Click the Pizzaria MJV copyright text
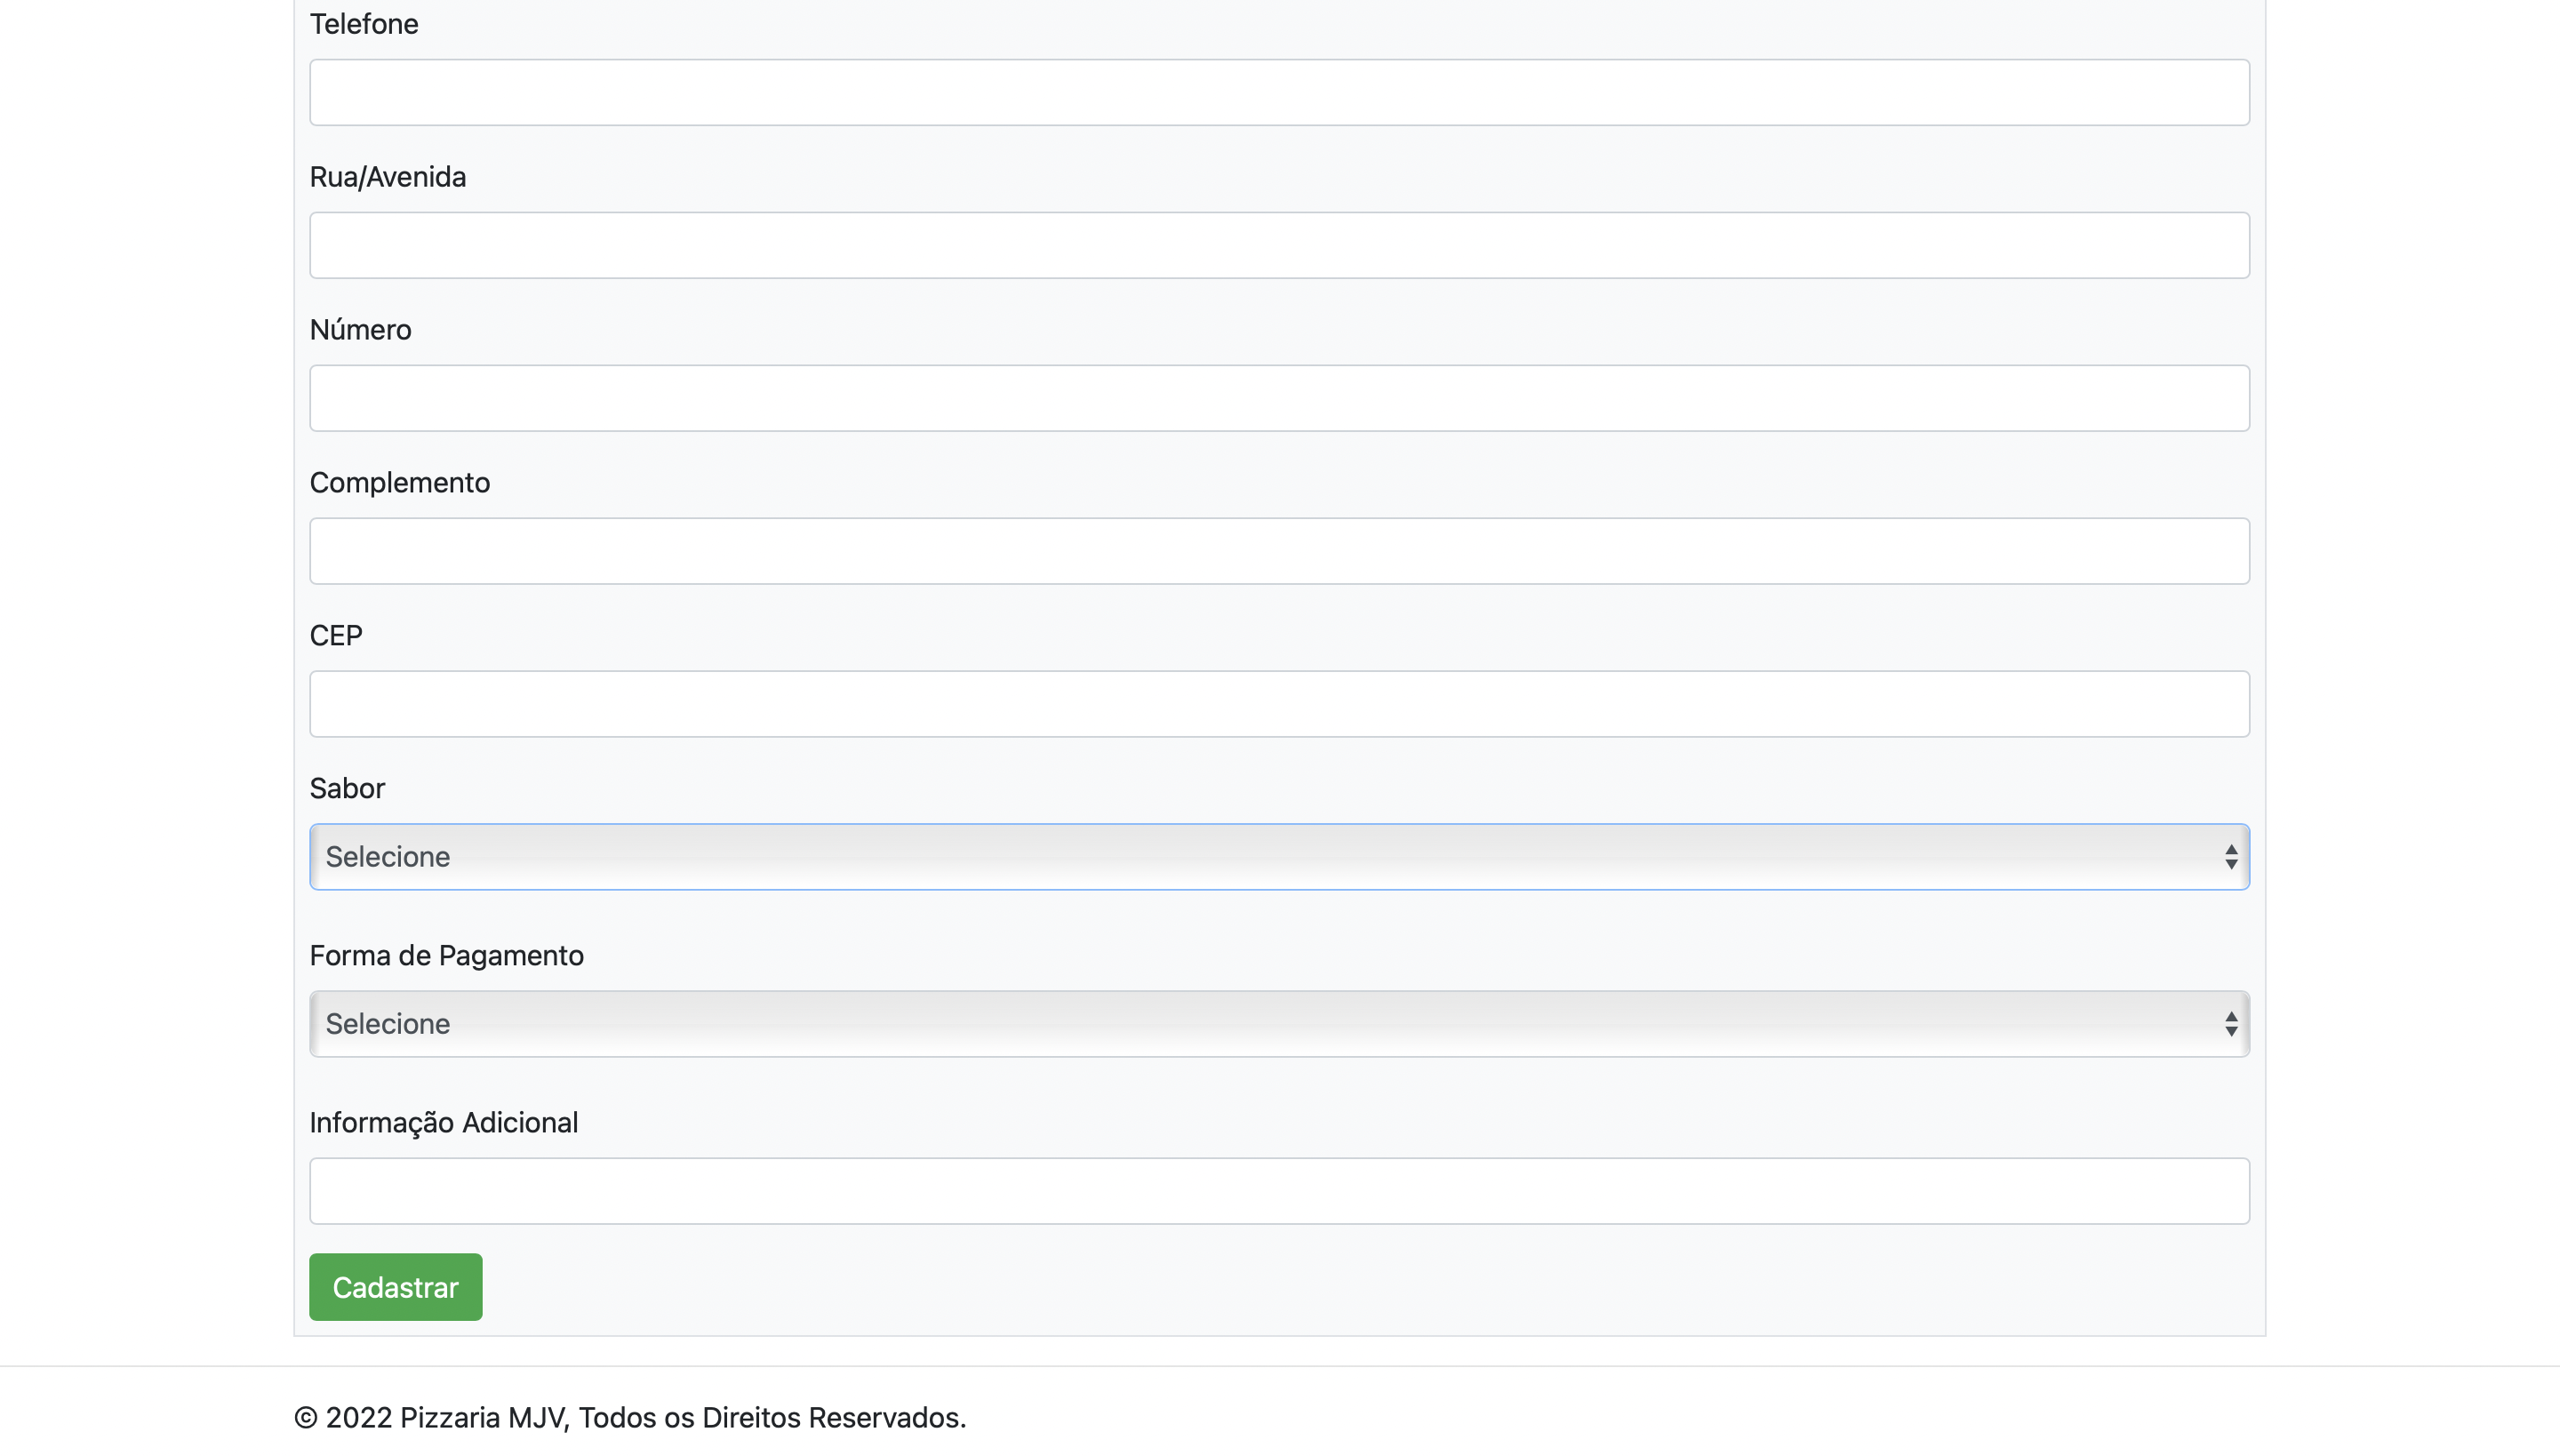Viewport: 2560px width, 1456px height. click(630, 1417)
